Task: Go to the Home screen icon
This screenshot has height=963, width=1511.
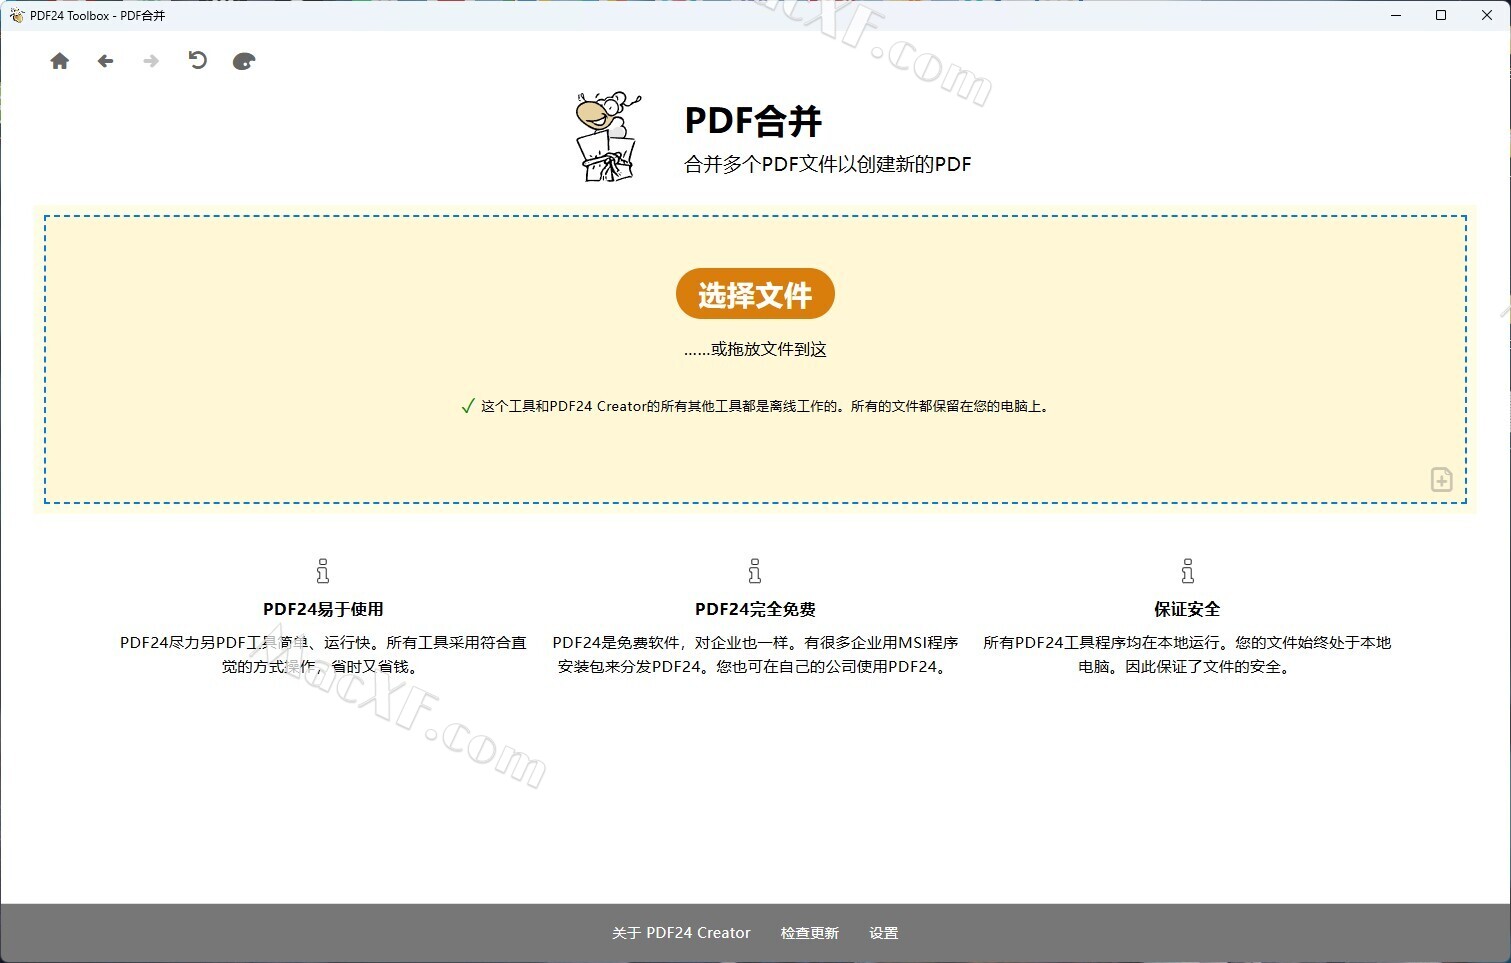Action: pyautogui.click(x=60, y=61)
